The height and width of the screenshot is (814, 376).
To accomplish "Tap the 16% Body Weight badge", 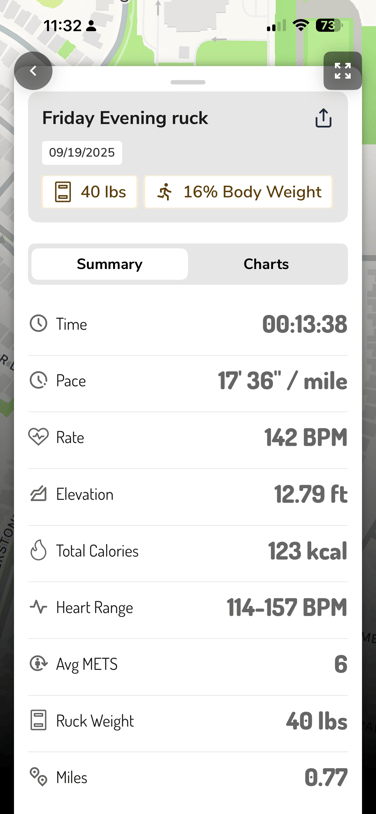I will coord(238,192).
